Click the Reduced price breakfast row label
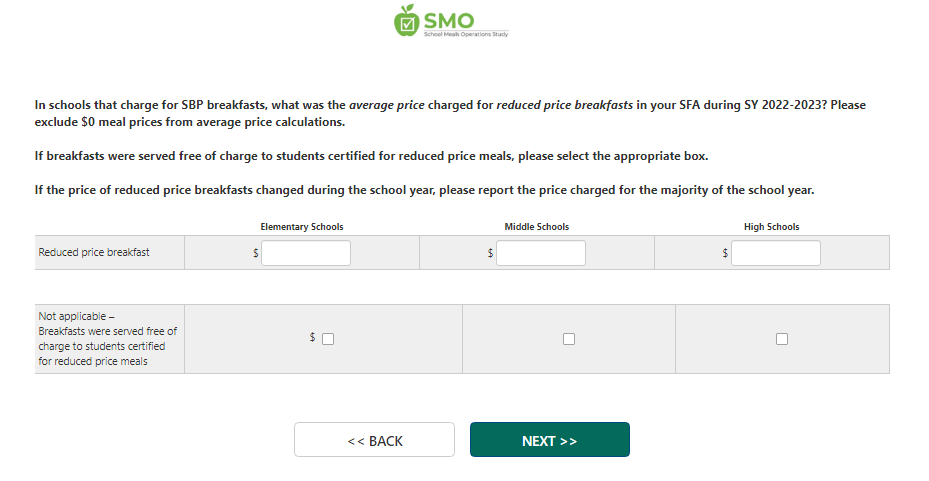The image size is (929, 481). tap(94, 253)
